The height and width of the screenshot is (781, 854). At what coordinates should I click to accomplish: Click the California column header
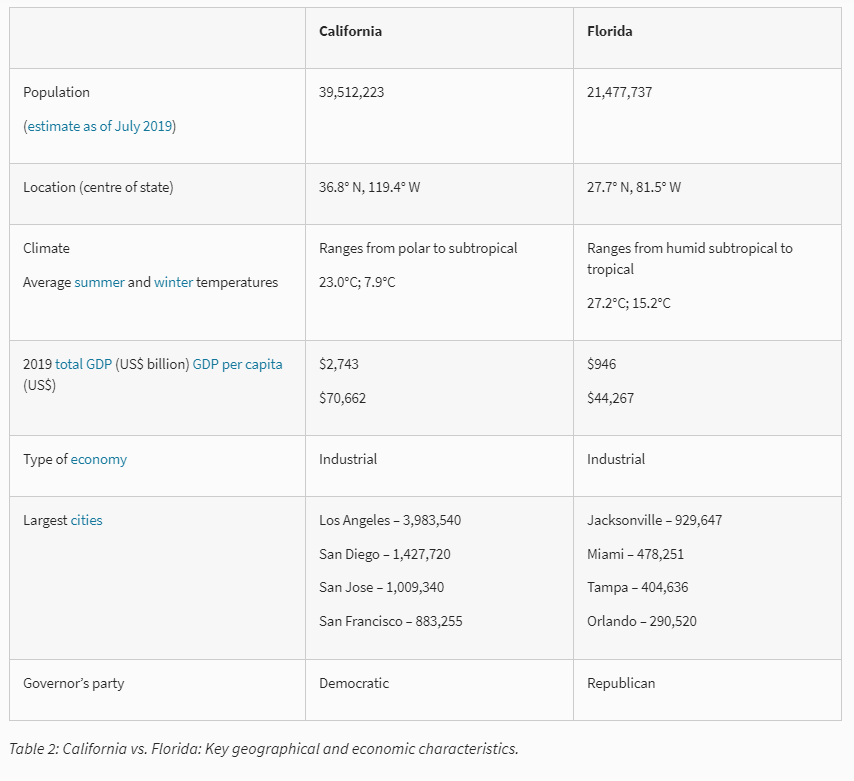[x=350, y=31]
